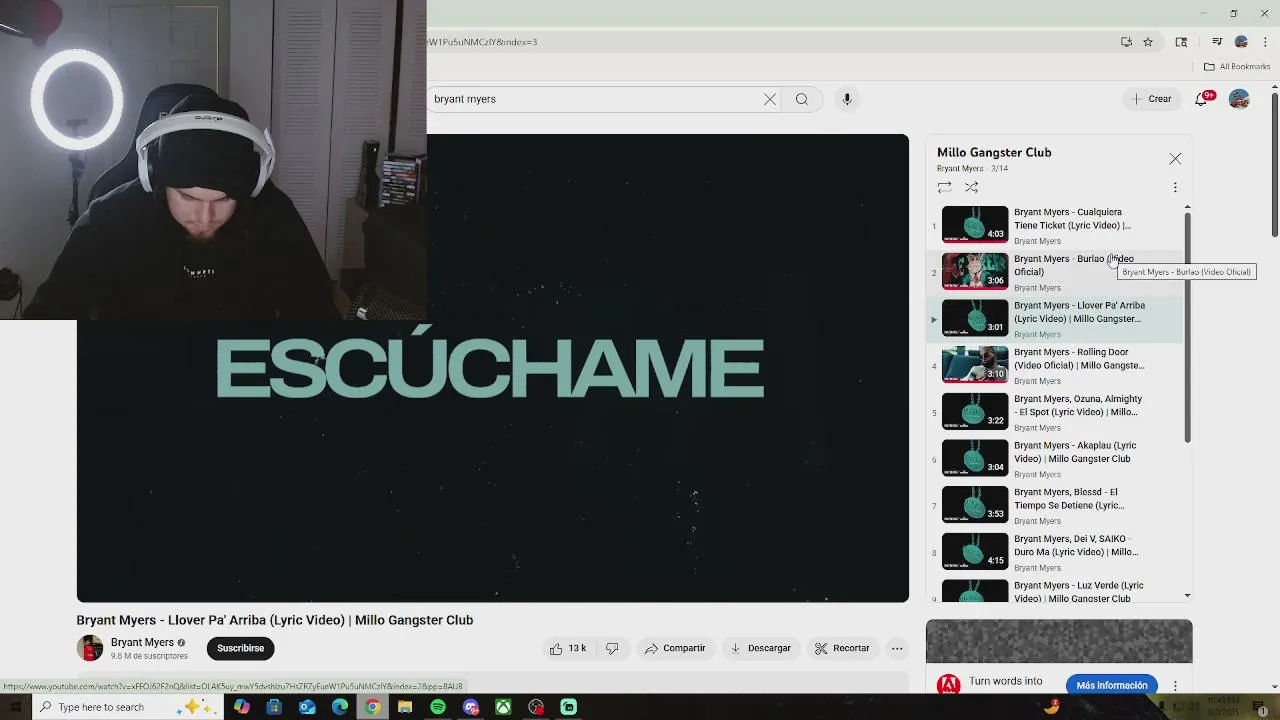Open Chrome taskbar icon
The height and width of the screenshot is (720, 1280).
pyautogui.click(x=372, y=707)
